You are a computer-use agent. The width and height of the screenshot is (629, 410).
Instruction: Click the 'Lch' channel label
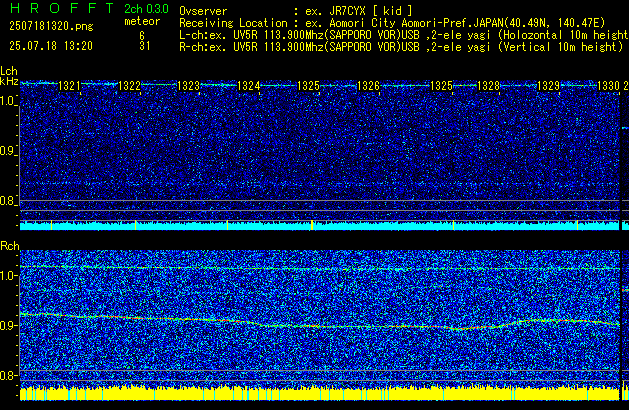[x=9, y=72]
